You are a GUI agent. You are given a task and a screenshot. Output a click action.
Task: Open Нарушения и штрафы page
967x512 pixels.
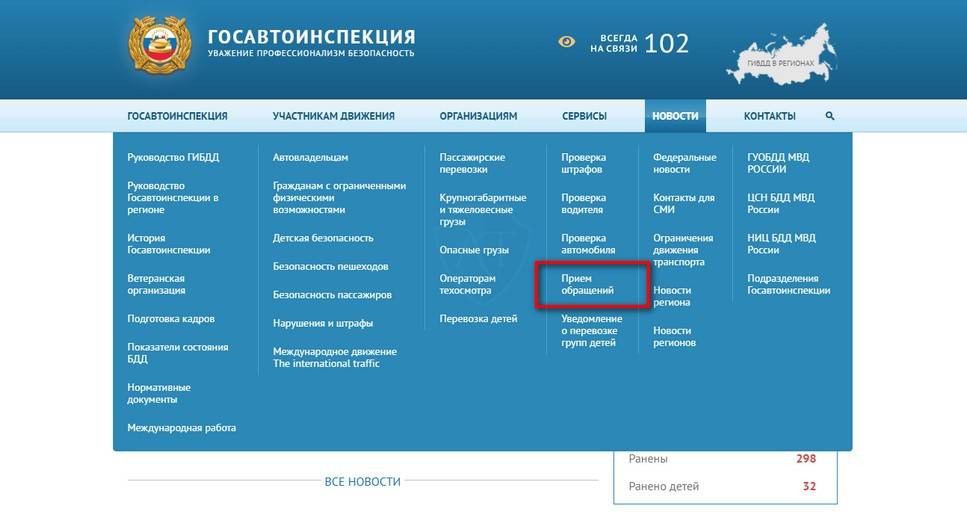[x=323, y=323]
